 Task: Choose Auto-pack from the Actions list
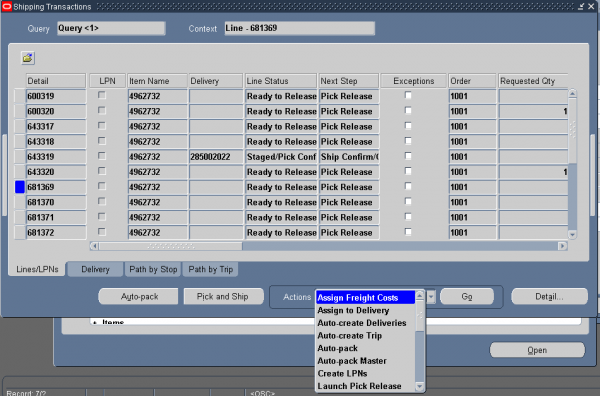365,348
